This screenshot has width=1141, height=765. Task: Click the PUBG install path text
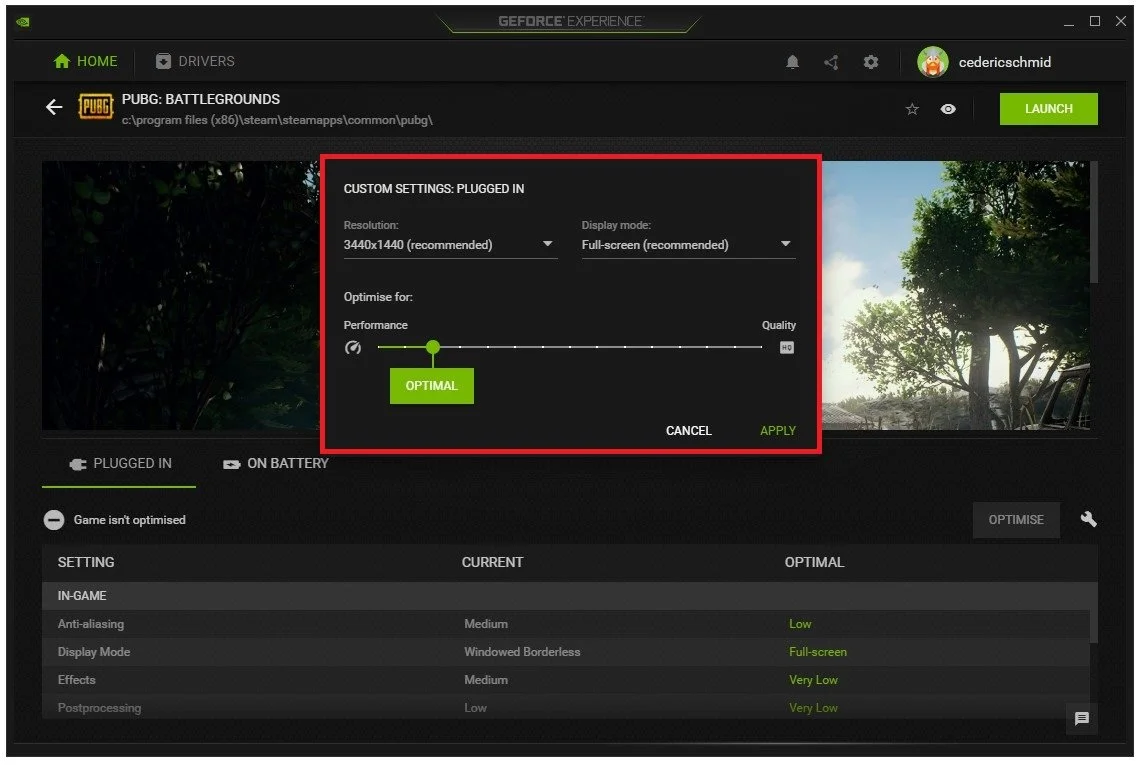click(x=277, y=120)
